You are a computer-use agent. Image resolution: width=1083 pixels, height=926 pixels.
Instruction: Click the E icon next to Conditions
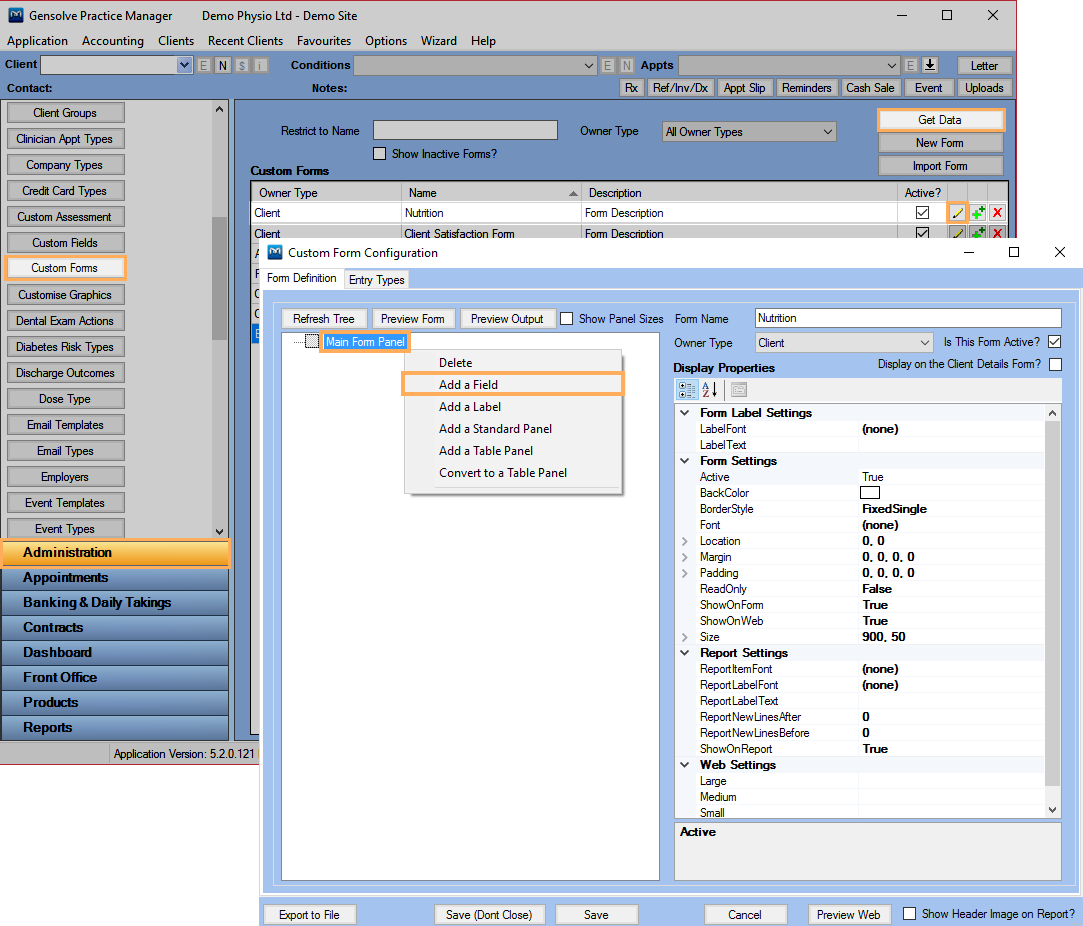pyautogui.click(x=608, y=64)
